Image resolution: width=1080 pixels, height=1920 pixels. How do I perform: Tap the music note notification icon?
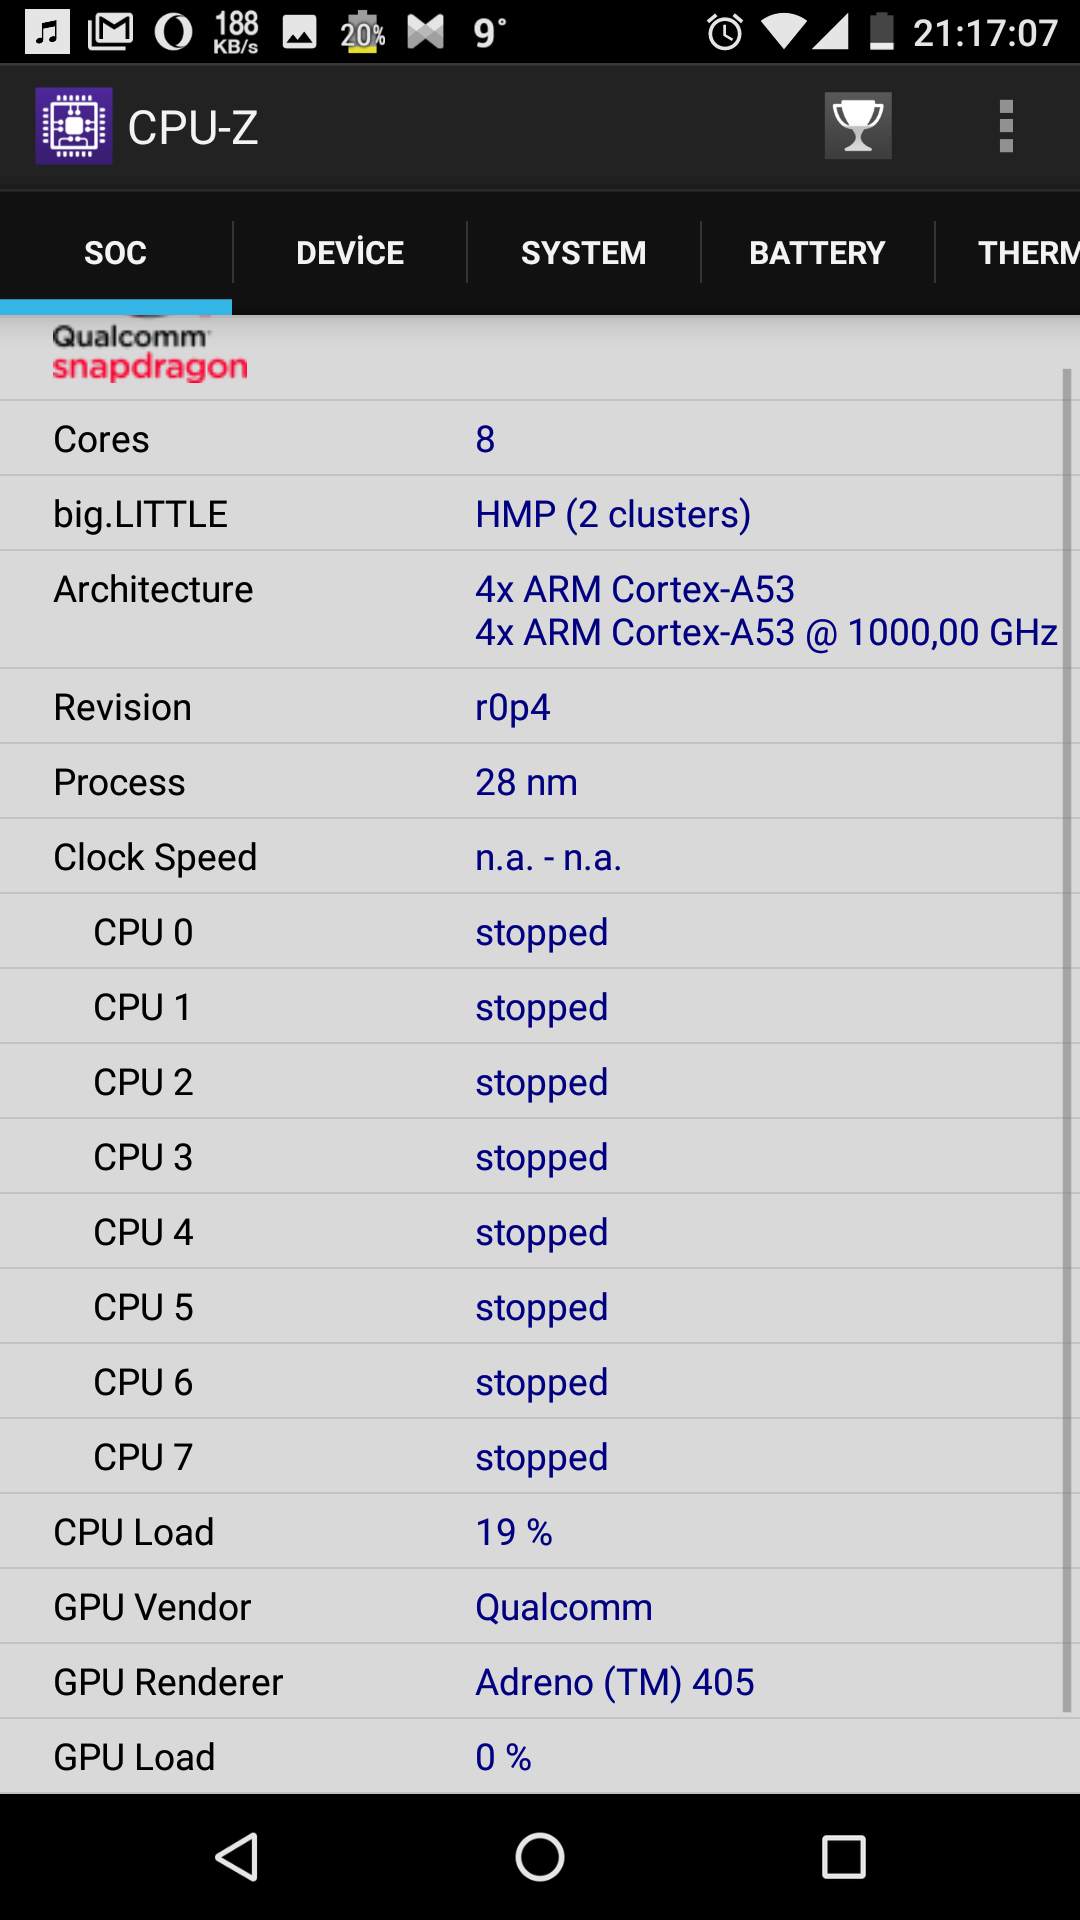47,32
